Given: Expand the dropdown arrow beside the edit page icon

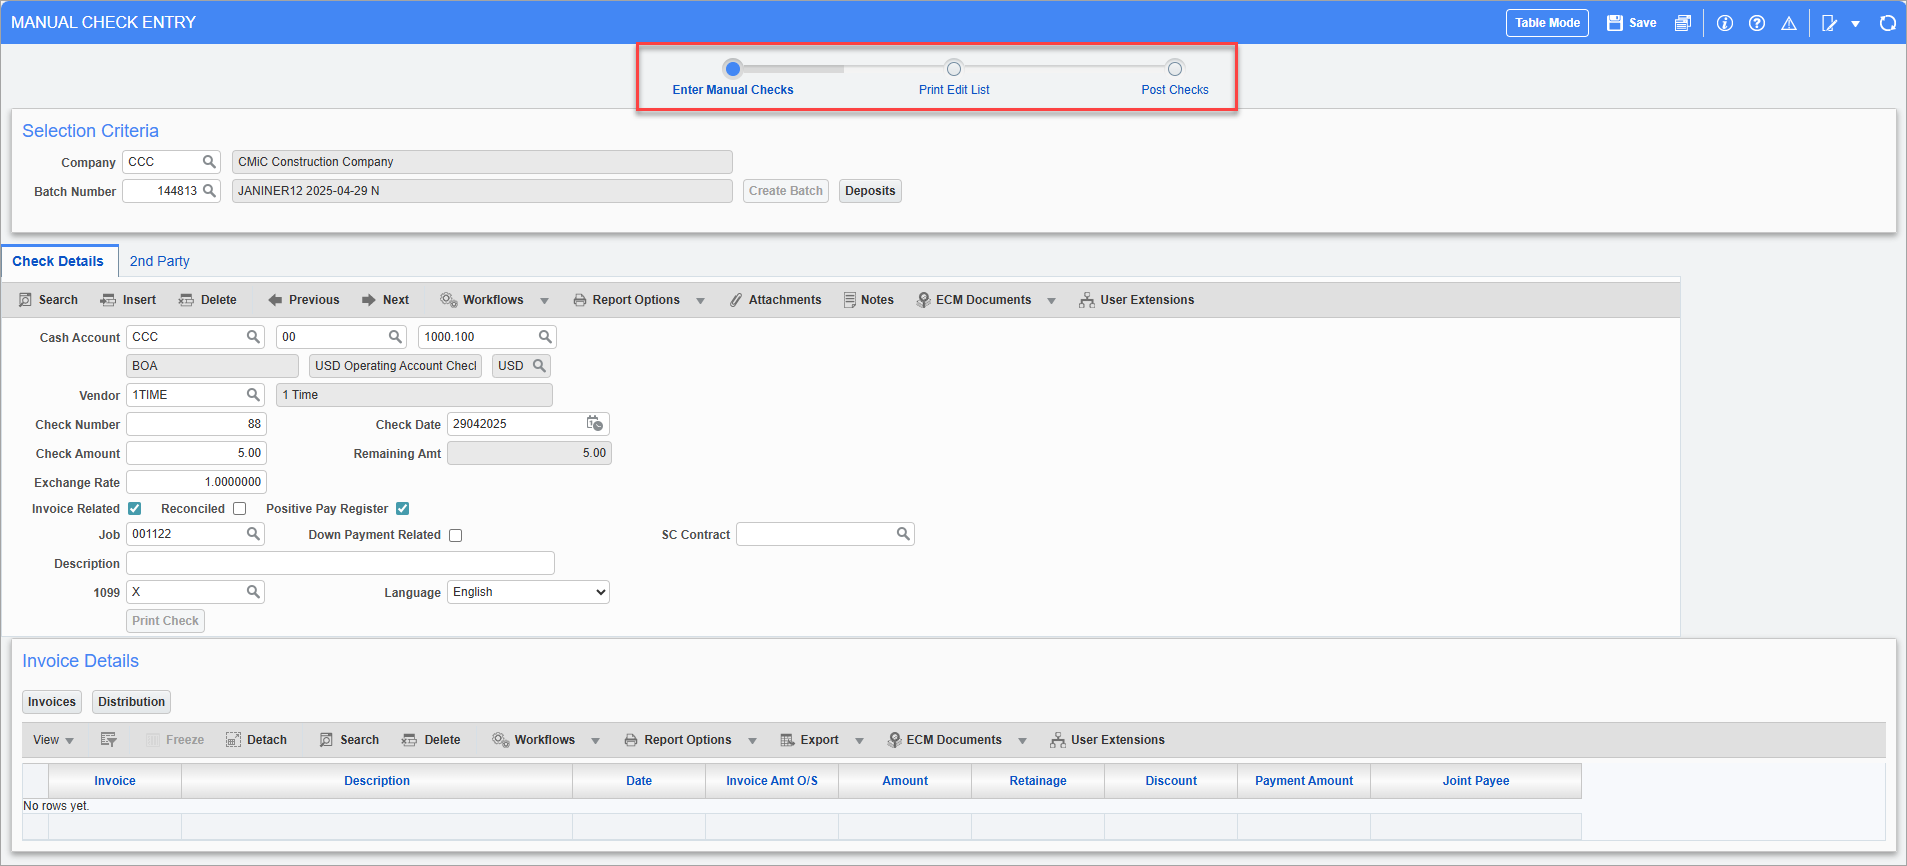Looking at the screenshot, I should click(1856, 24).
